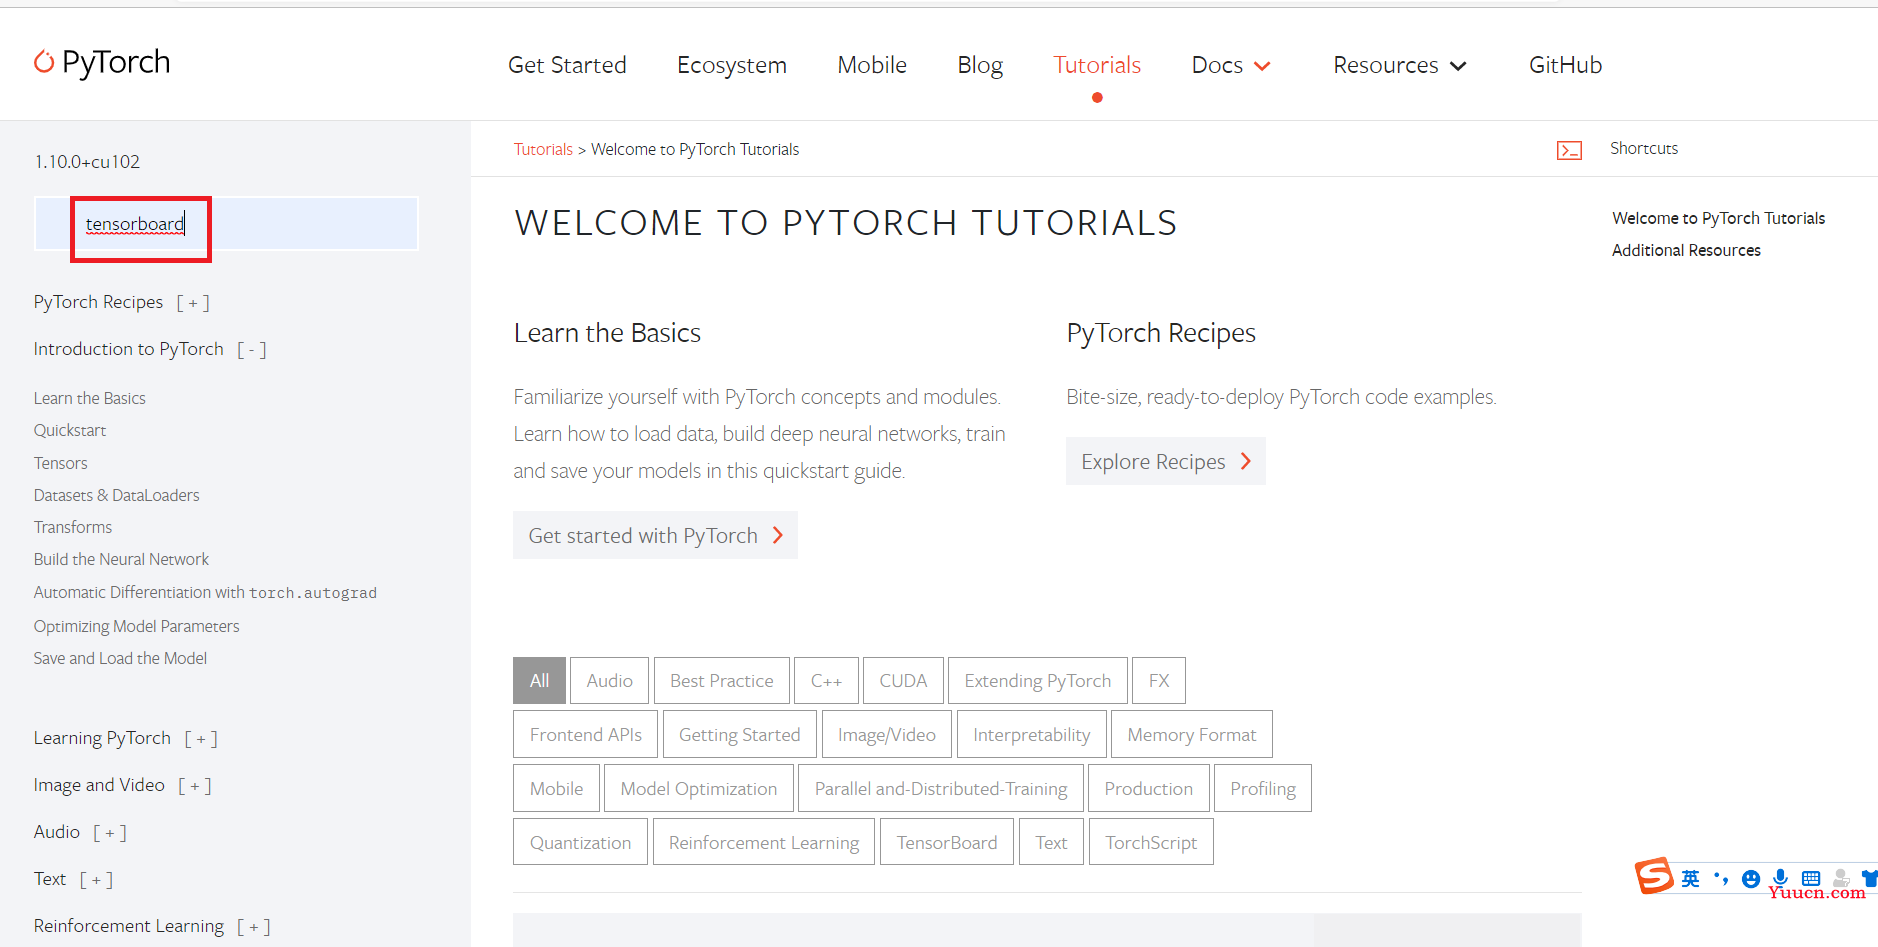This screenshot has width=1878, height=947.
Task: Expand the PyTorch Recipes sidebar section
Action: [x=193, y=302]
